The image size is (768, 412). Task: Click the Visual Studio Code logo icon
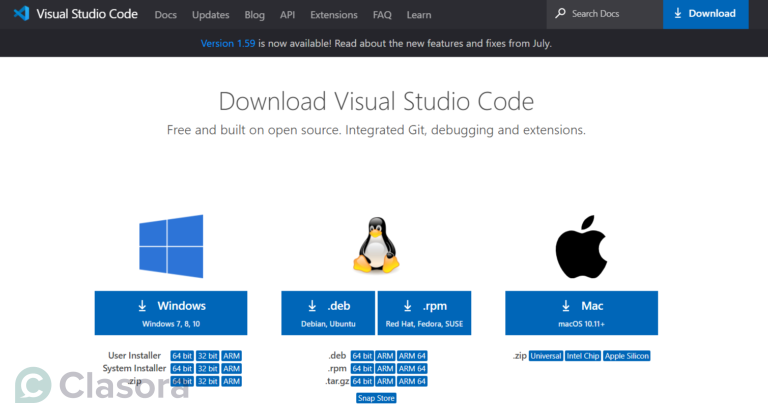pyautogui.click(x=21, y=14)
